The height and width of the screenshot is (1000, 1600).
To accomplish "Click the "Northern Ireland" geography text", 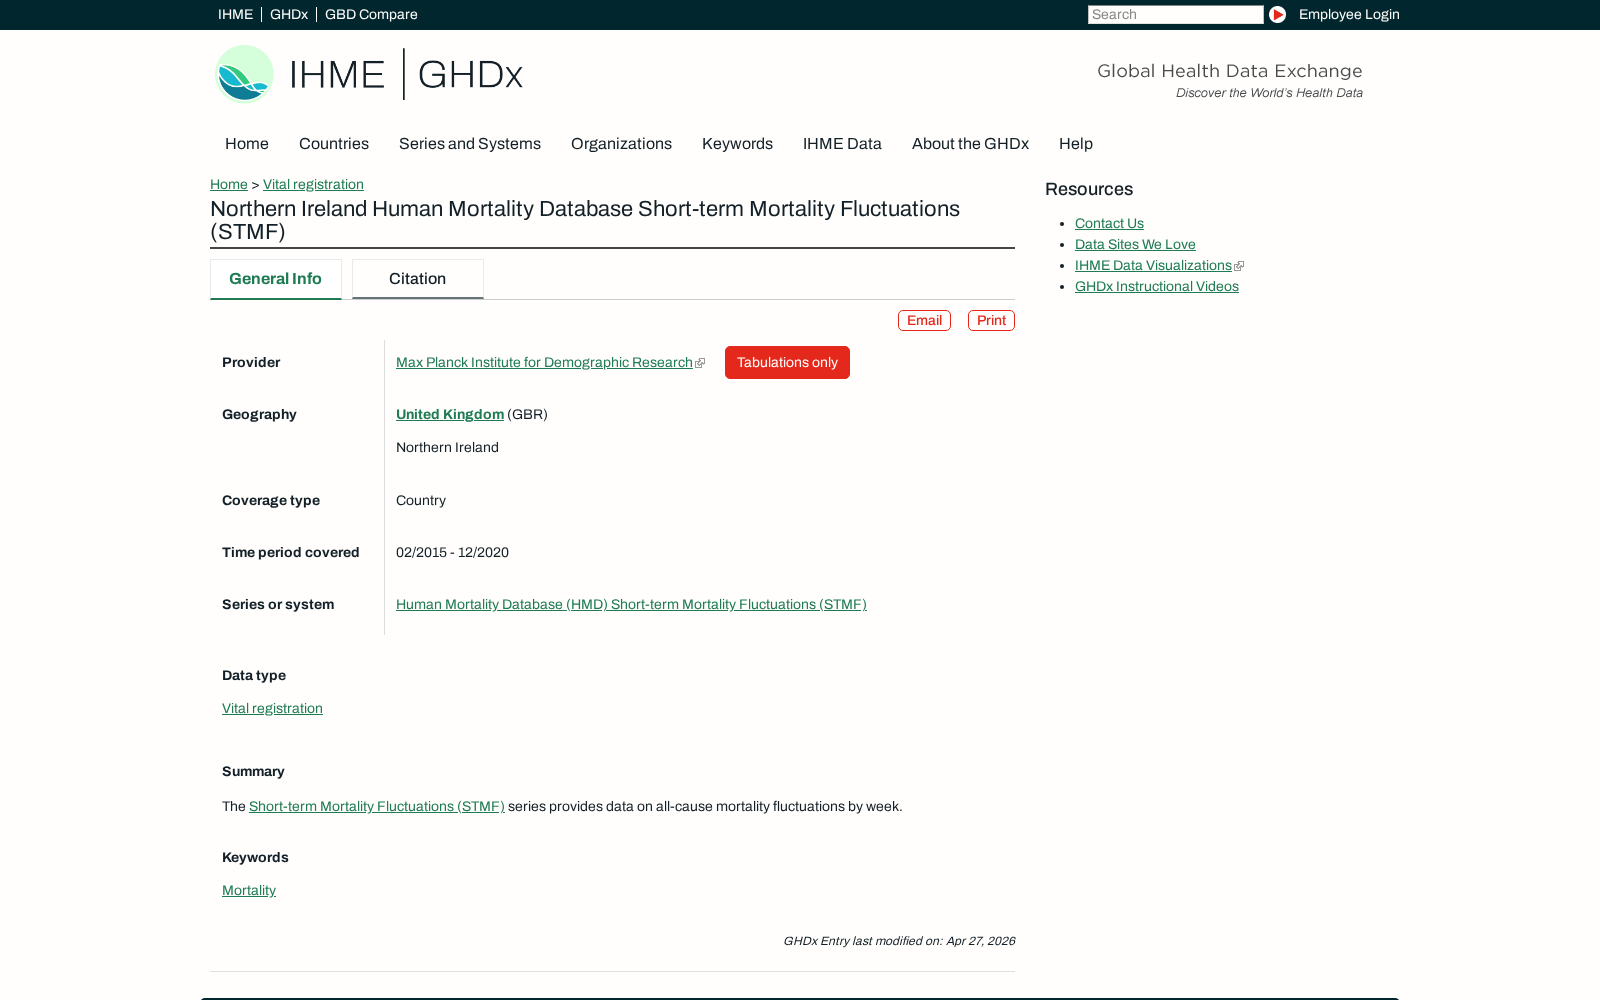I will (447, 447).
